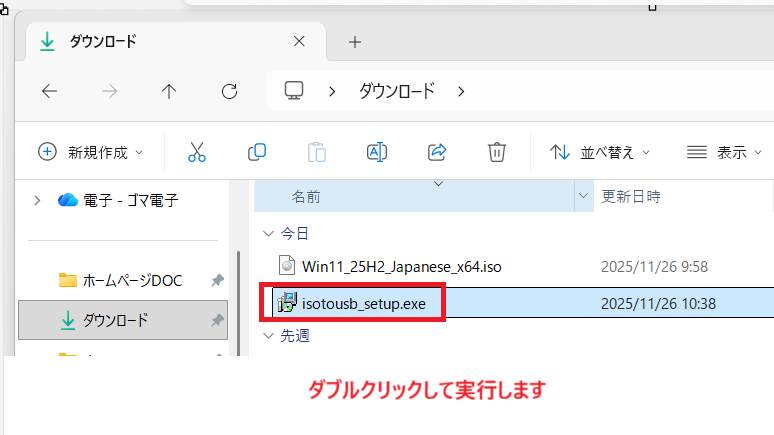
Task: Select the isotousb_setup.exe file
Action: coord(370,302)
